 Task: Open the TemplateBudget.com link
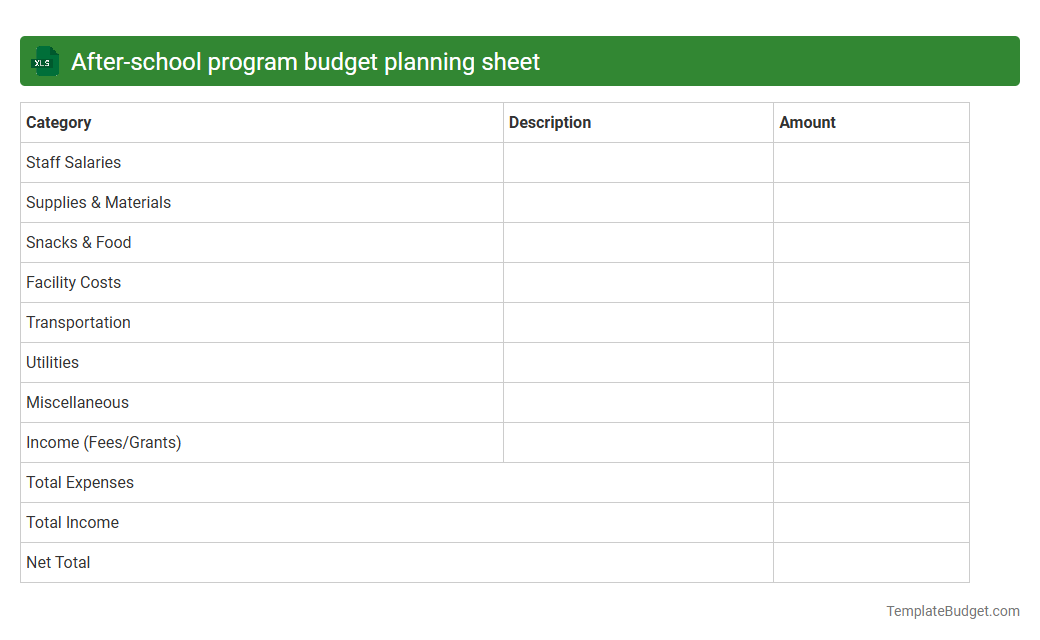pyautogui.click(x=952, y=609)
